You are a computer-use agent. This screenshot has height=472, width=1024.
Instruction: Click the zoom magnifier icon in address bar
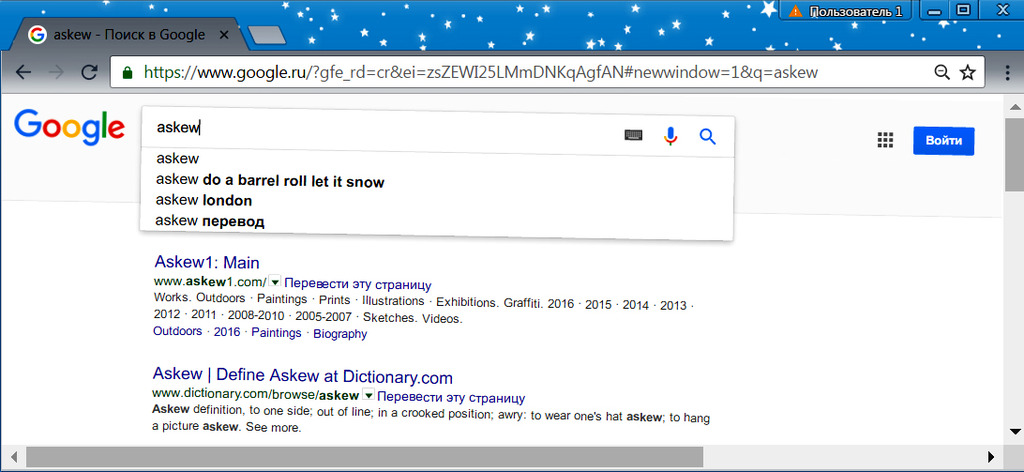click(x=942, y=72)
